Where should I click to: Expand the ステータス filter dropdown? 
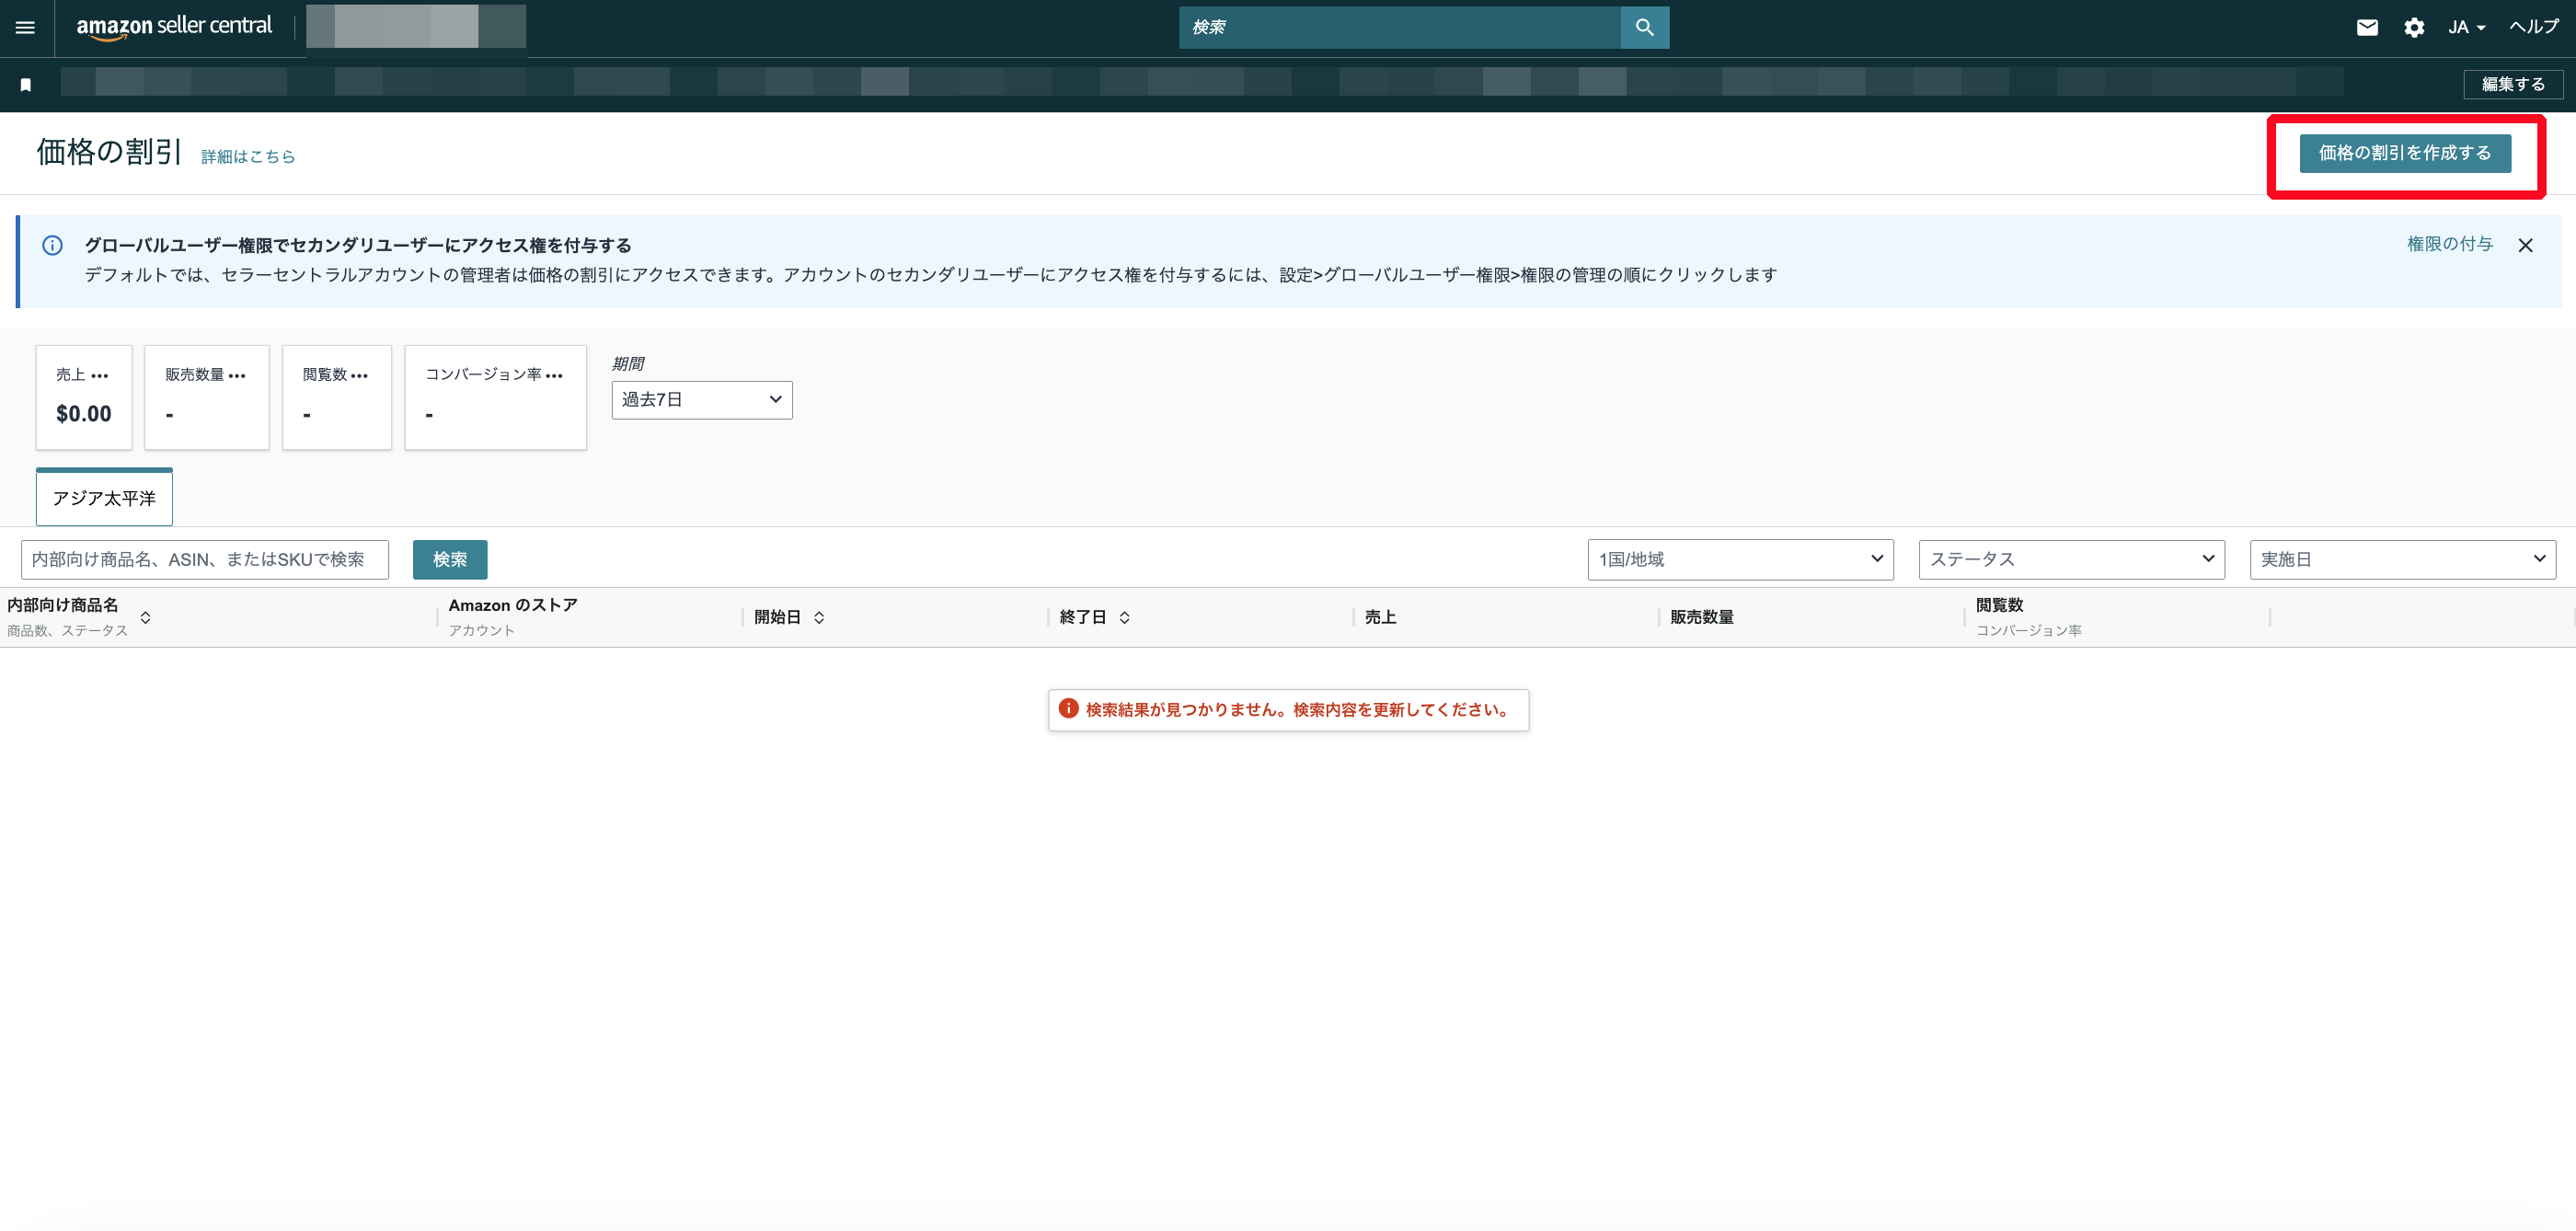(x=2071, y=560)
